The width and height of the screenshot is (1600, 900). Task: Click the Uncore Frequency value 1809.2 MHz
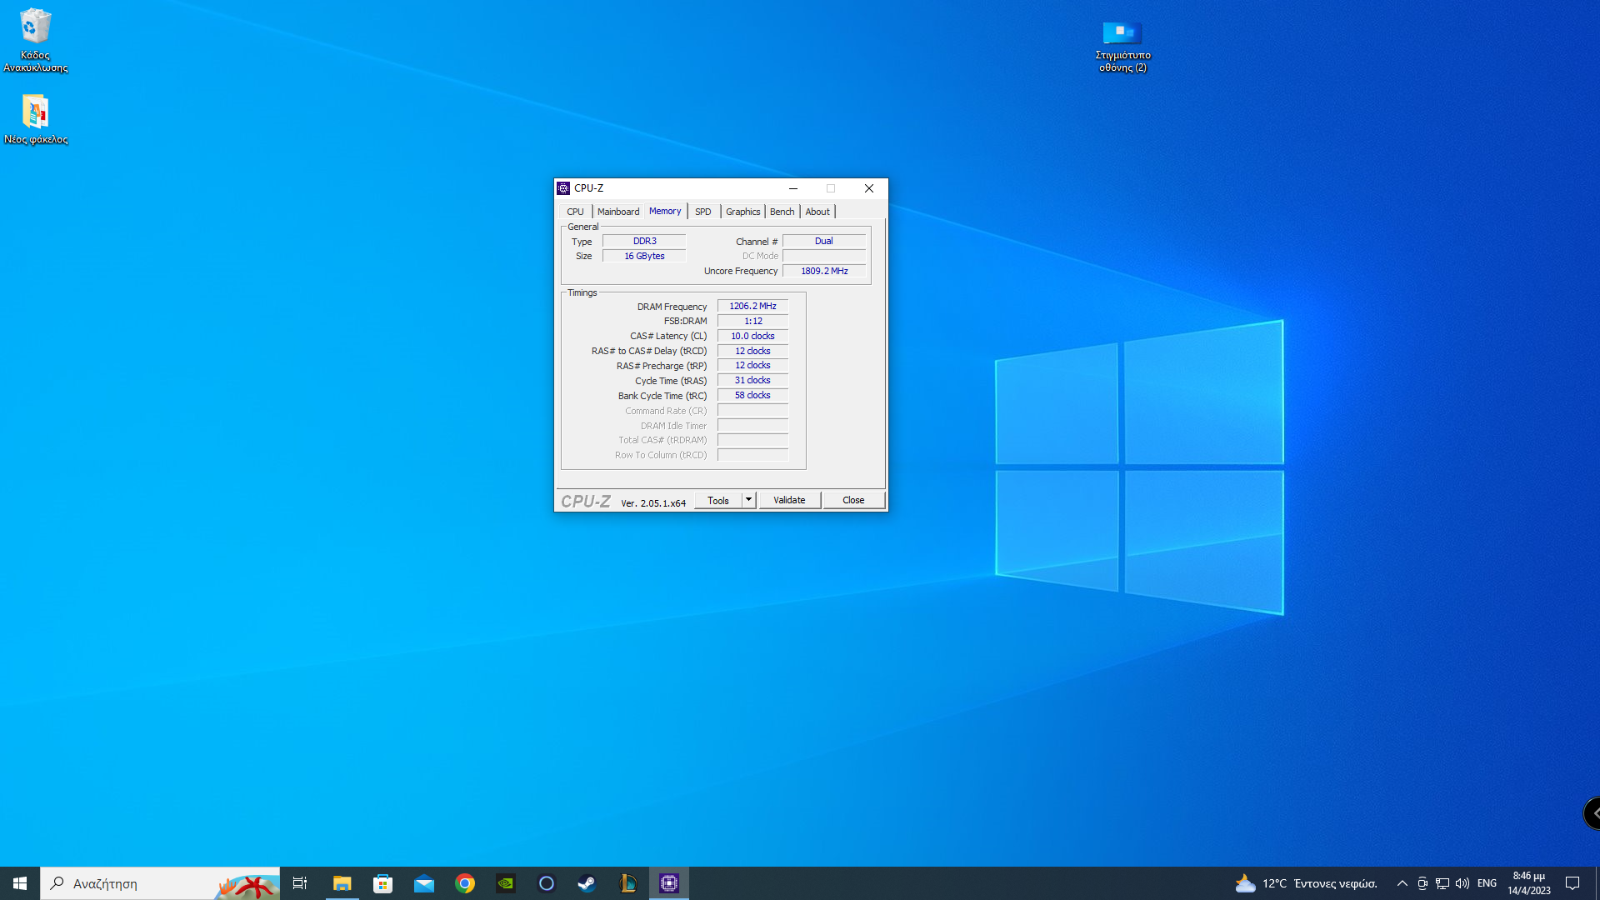(x=824, y=271)
